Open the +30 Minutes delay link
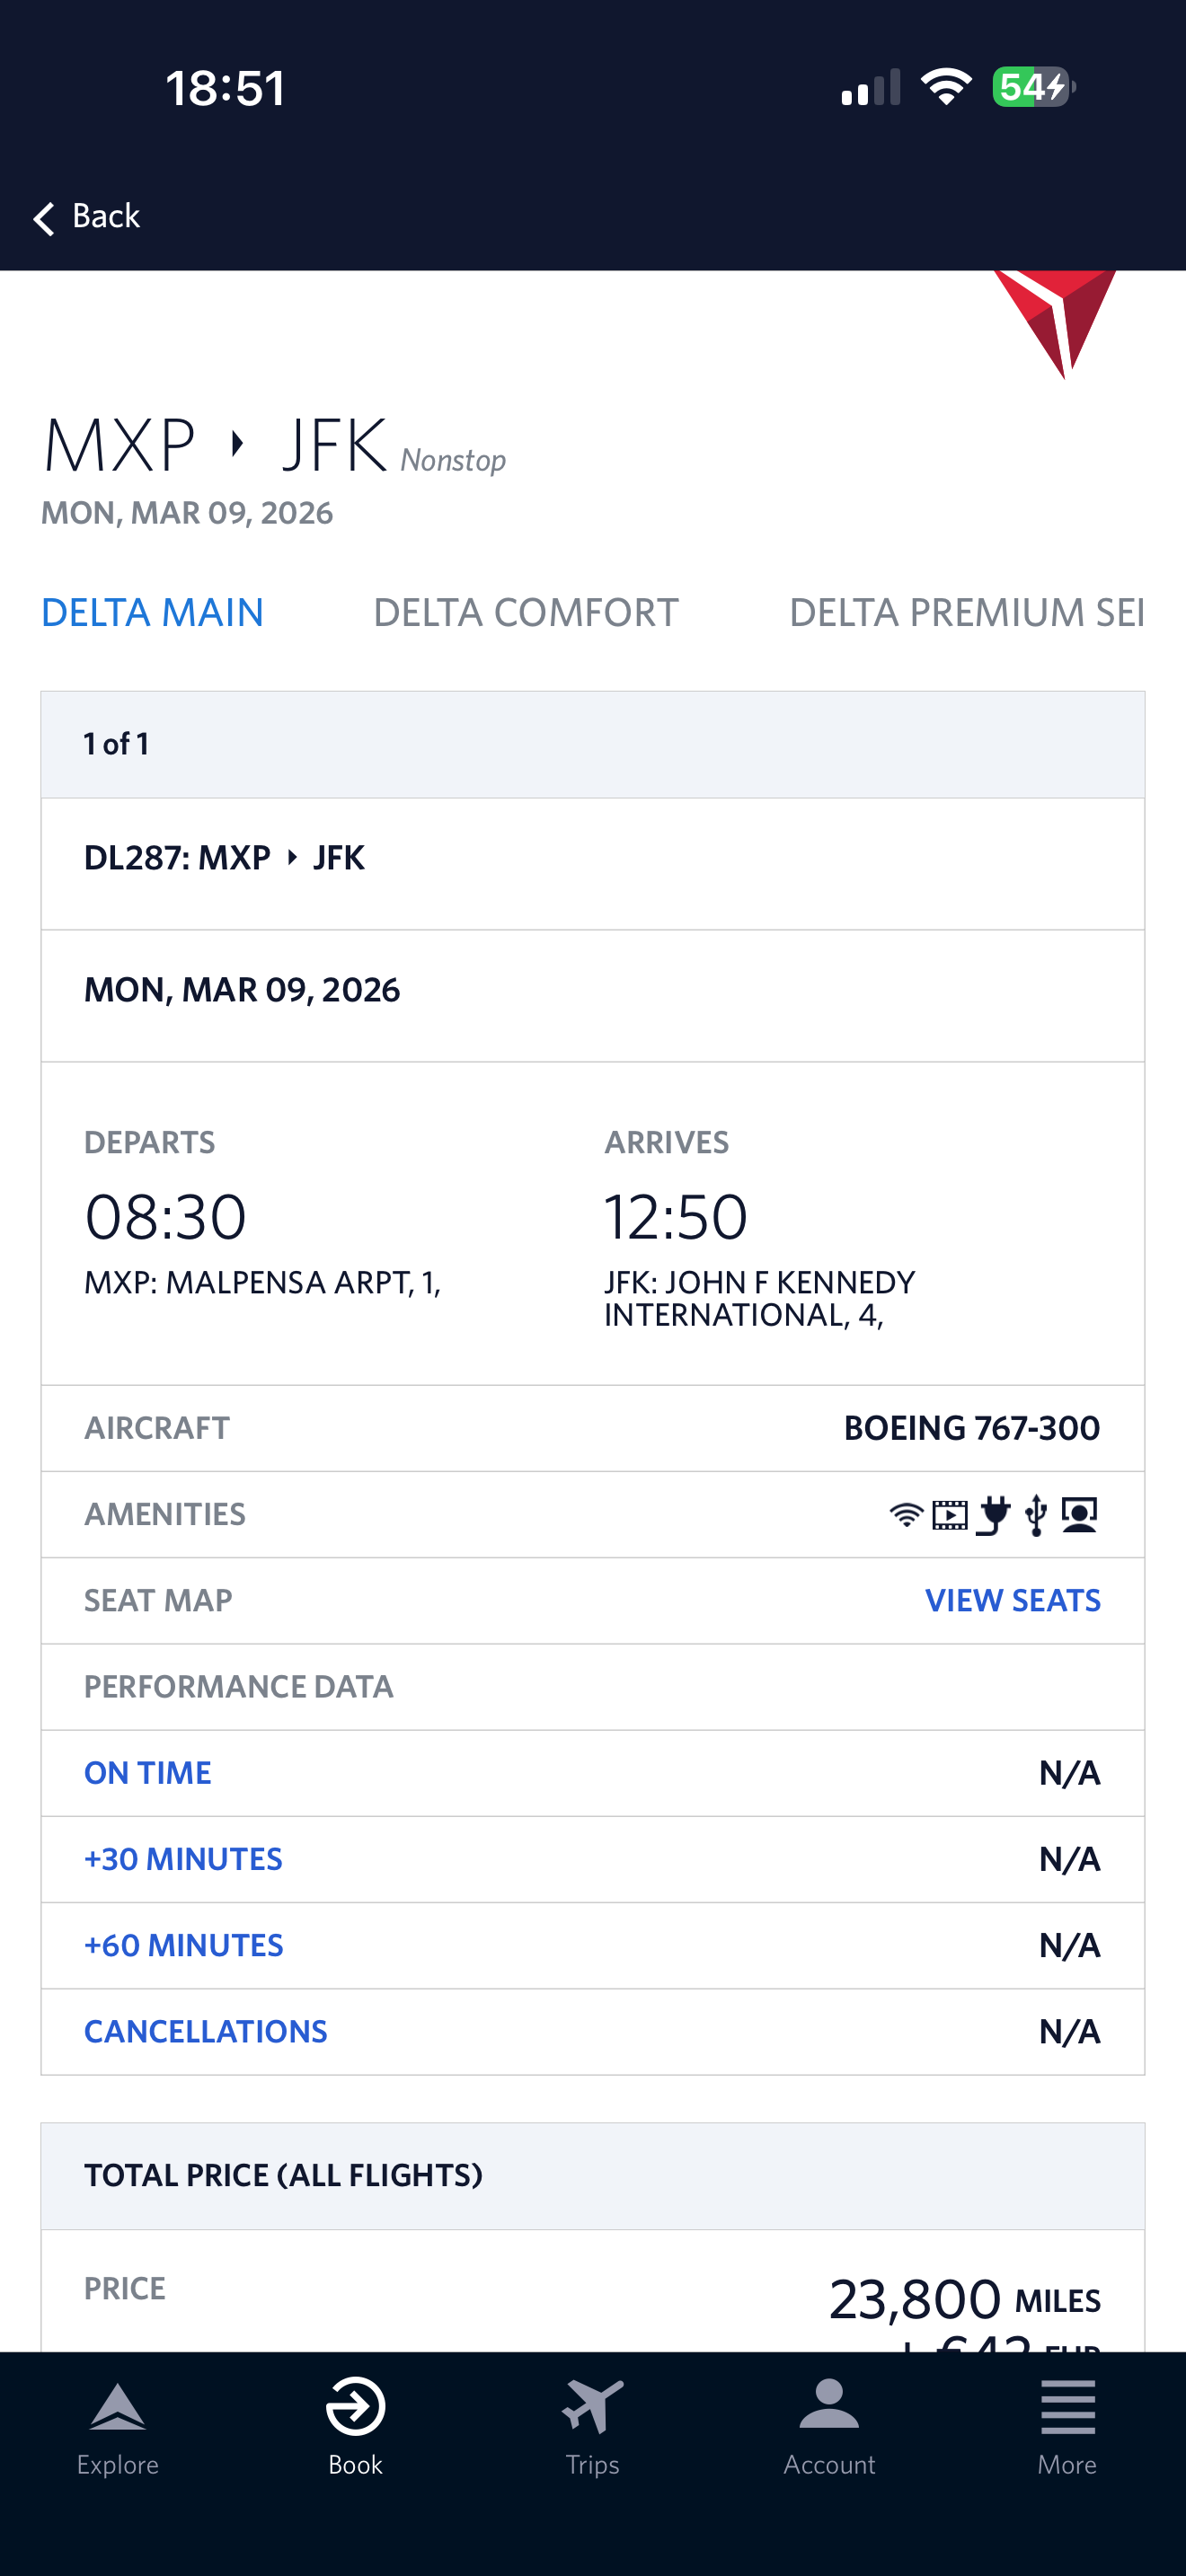Image resolution: width=1186 pixels, height=2576 pixels. click(183, 1859)
